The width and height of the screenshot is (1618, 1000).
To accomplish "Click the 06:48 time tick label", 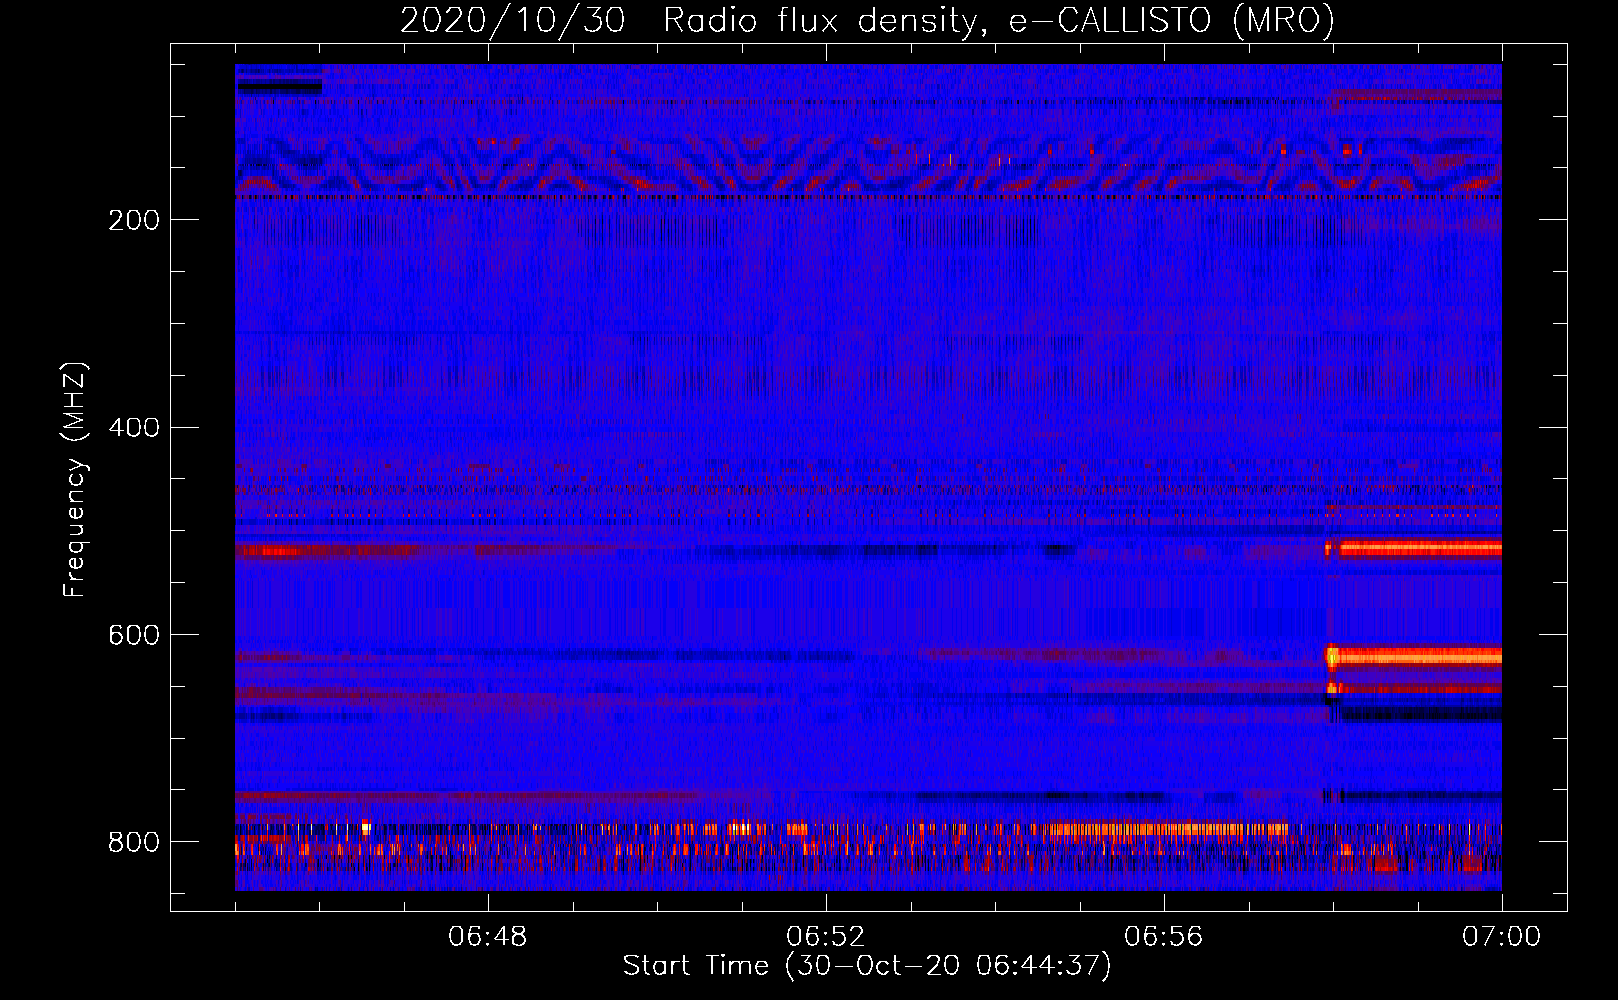I will pos(488,937).
